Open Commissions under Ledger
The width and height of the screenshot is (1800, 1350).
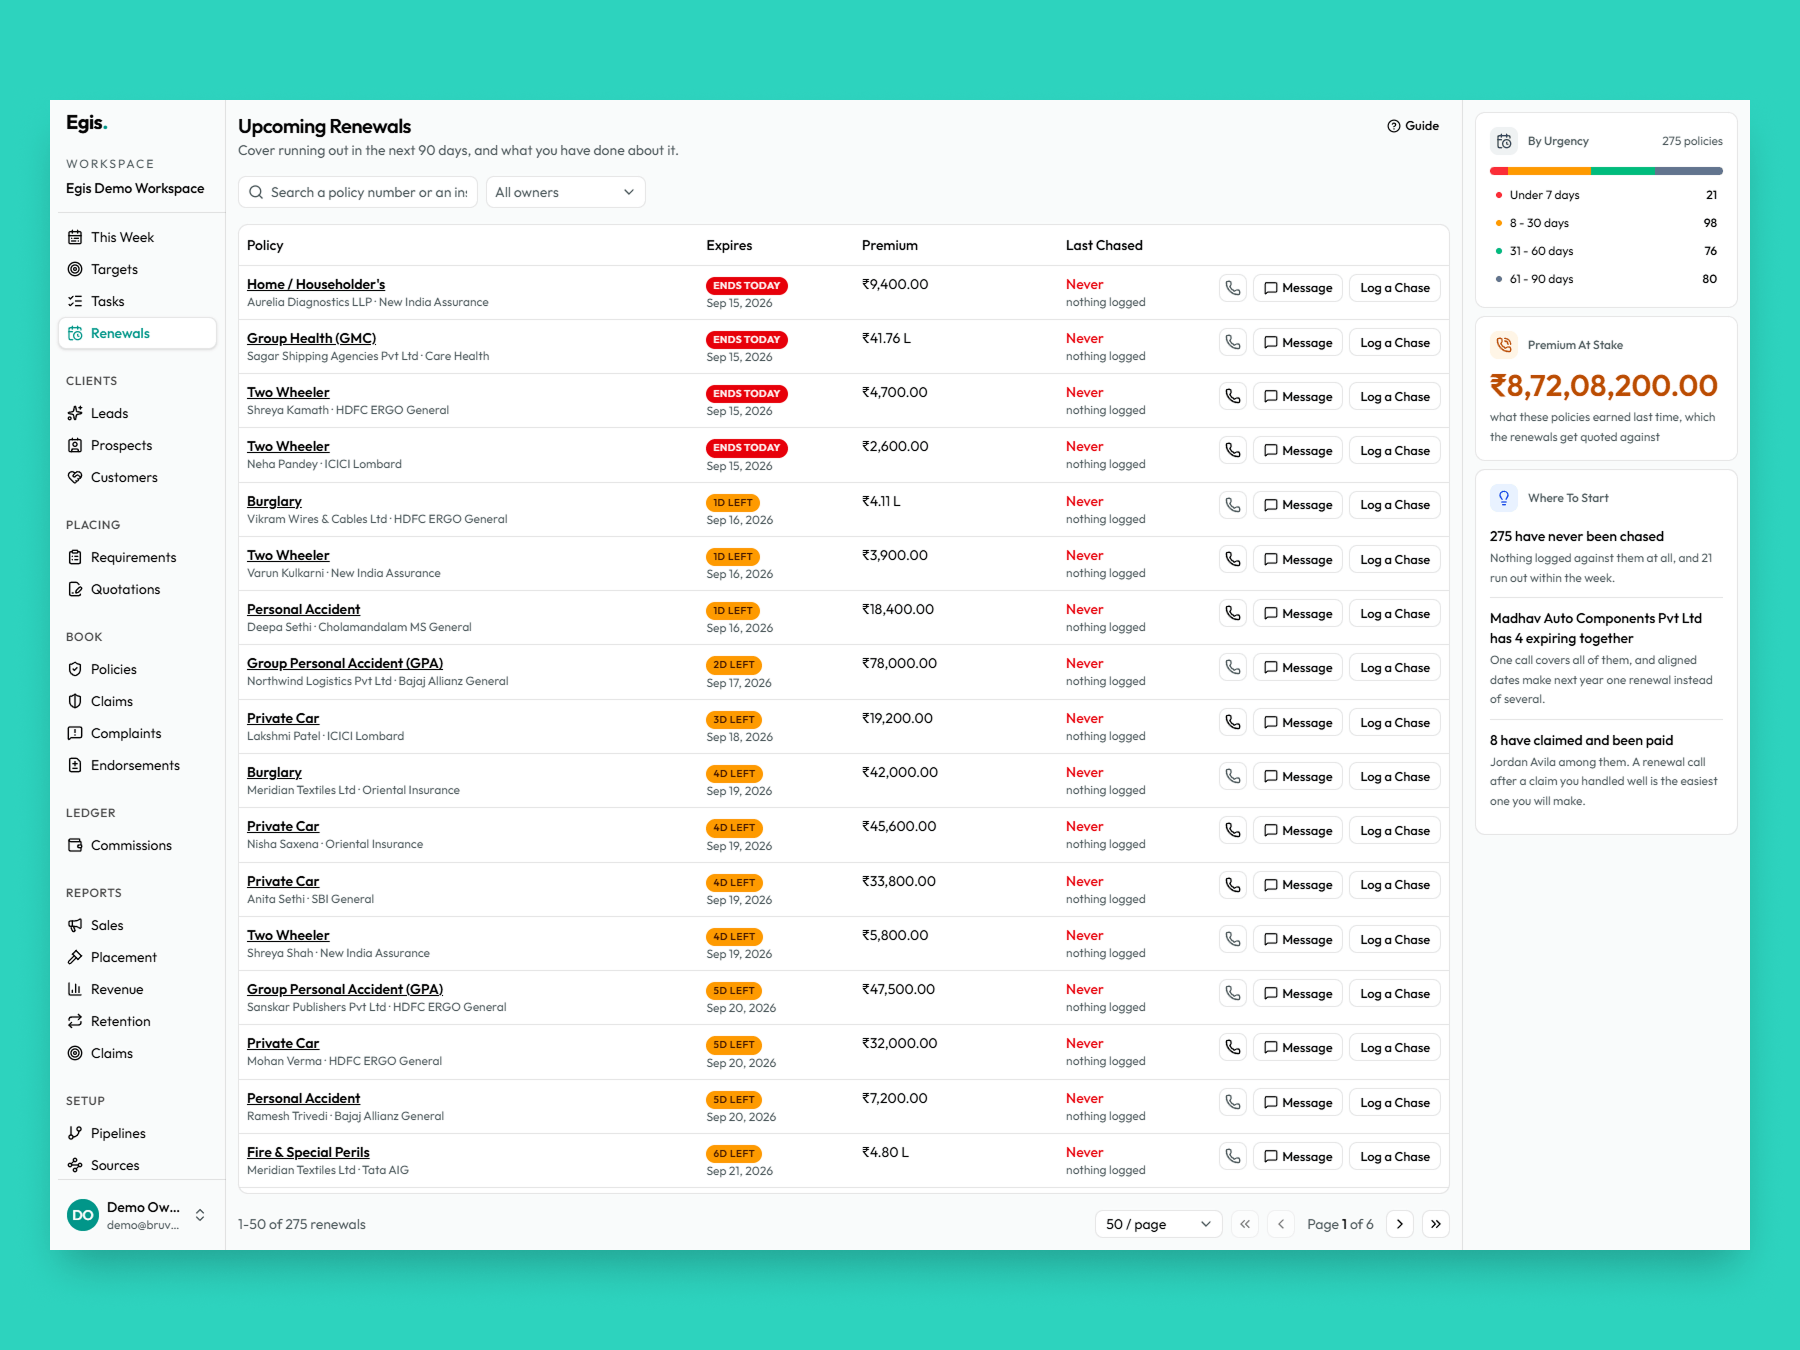[x=138, y=845]
